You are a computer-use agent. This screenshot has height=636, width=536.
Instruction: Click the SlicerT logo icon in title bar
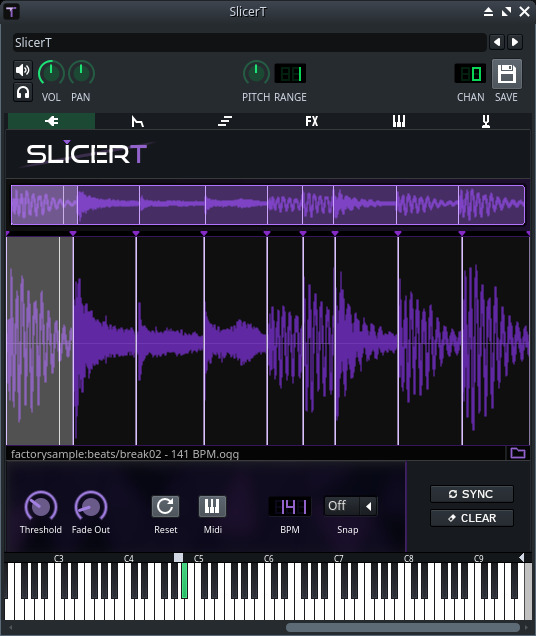tap(11, 12)
